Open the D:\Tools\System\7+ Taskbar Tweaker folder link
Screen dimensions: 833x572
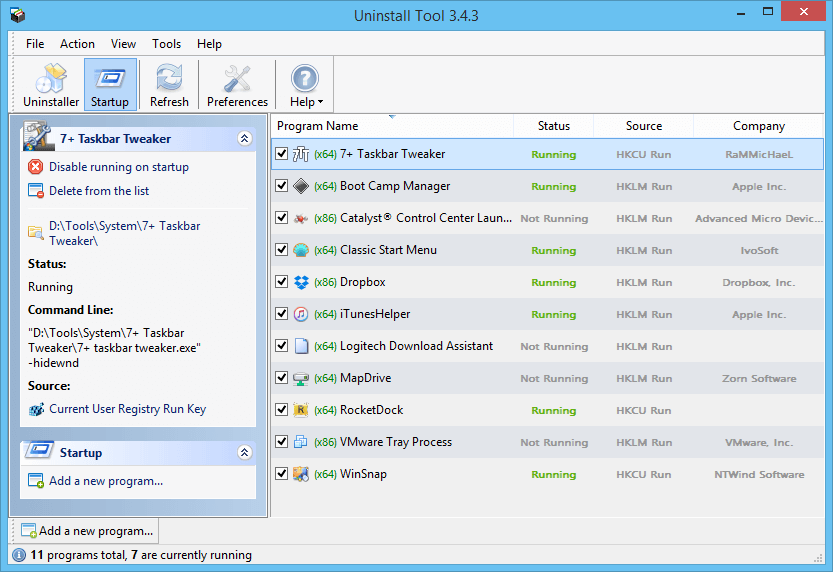[x=124, y=233]
